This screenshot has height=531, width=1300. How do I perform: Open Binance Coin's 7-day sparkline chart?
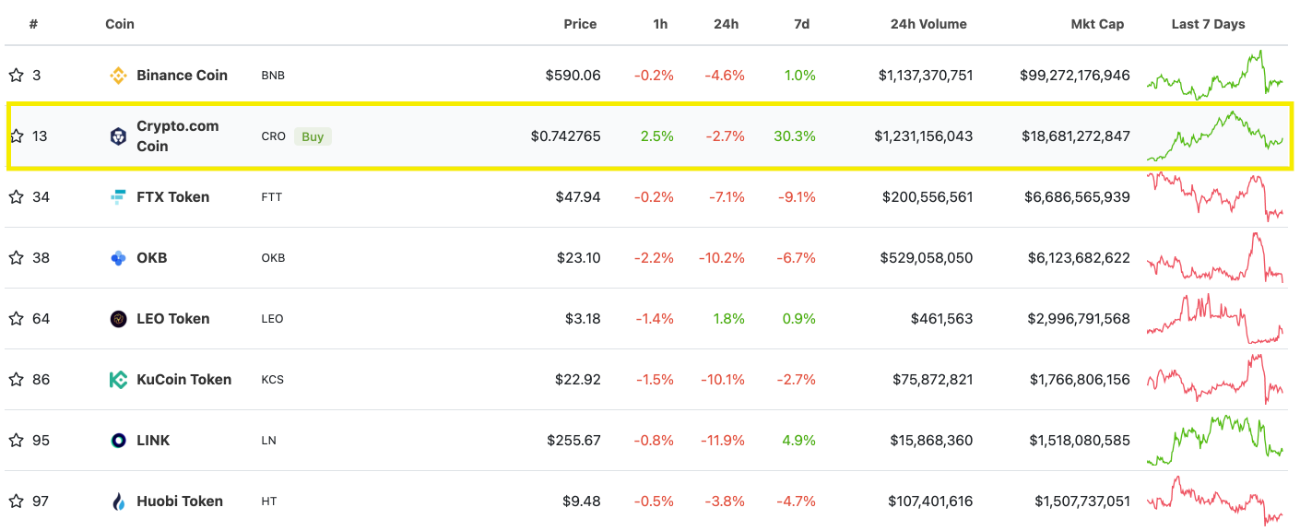(1215, 75)
